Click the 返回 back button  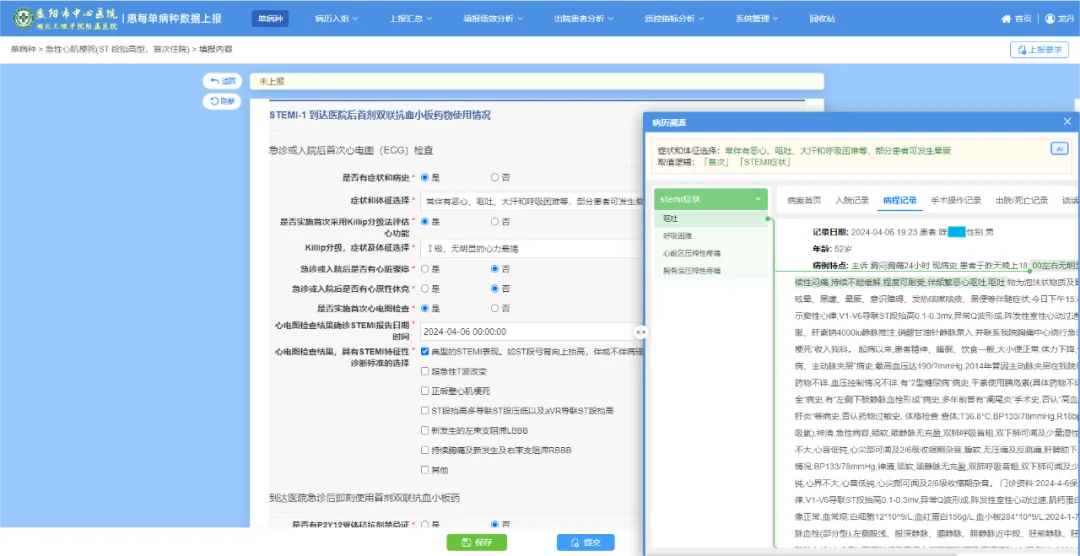pyautogui.click(x=222, y=81)
